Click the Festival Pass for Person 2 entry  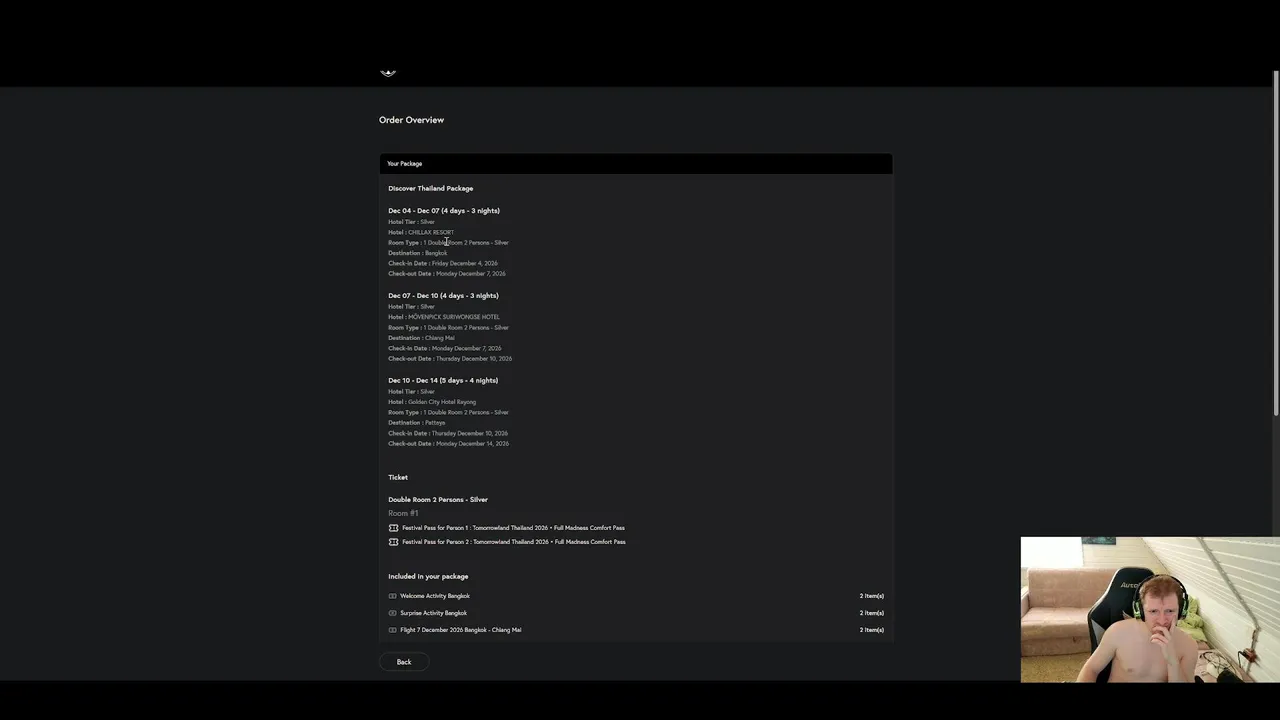(x=513, y=542)
